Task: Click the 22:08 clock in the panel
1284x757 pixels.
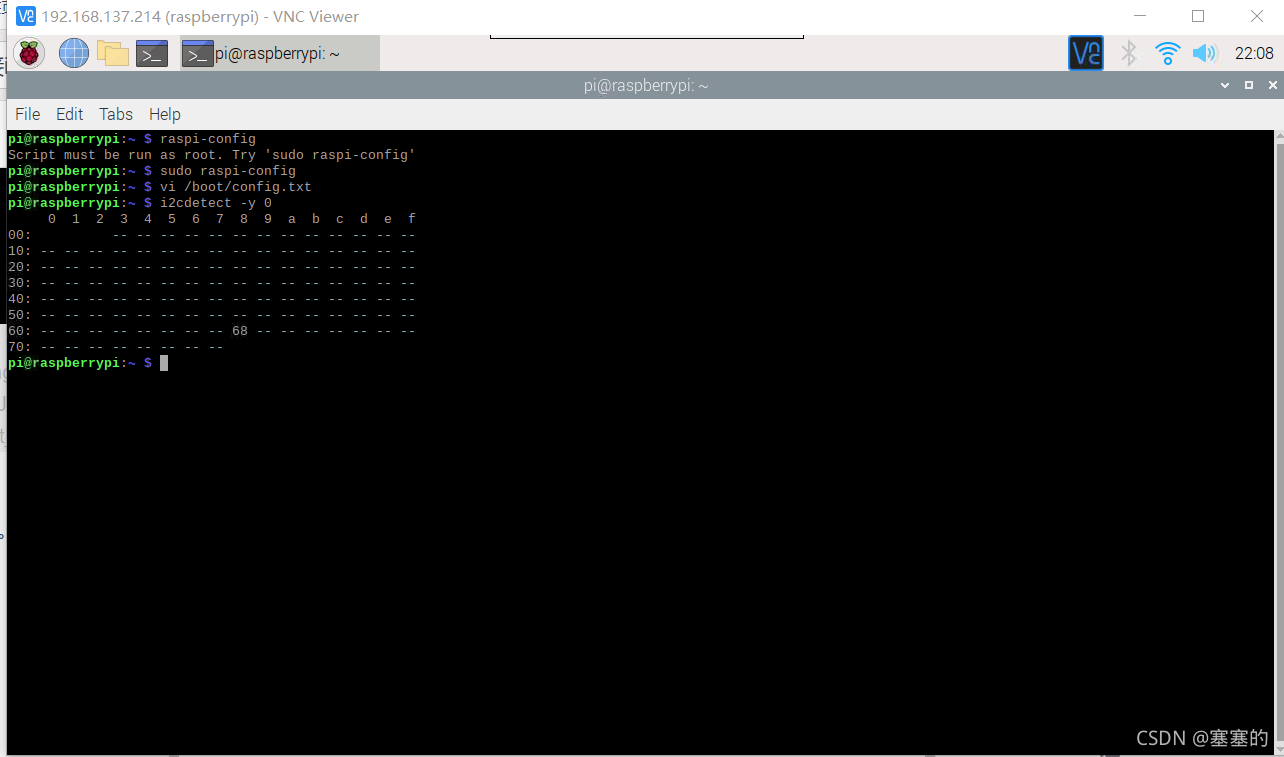Action: (x=1254, y=54)
